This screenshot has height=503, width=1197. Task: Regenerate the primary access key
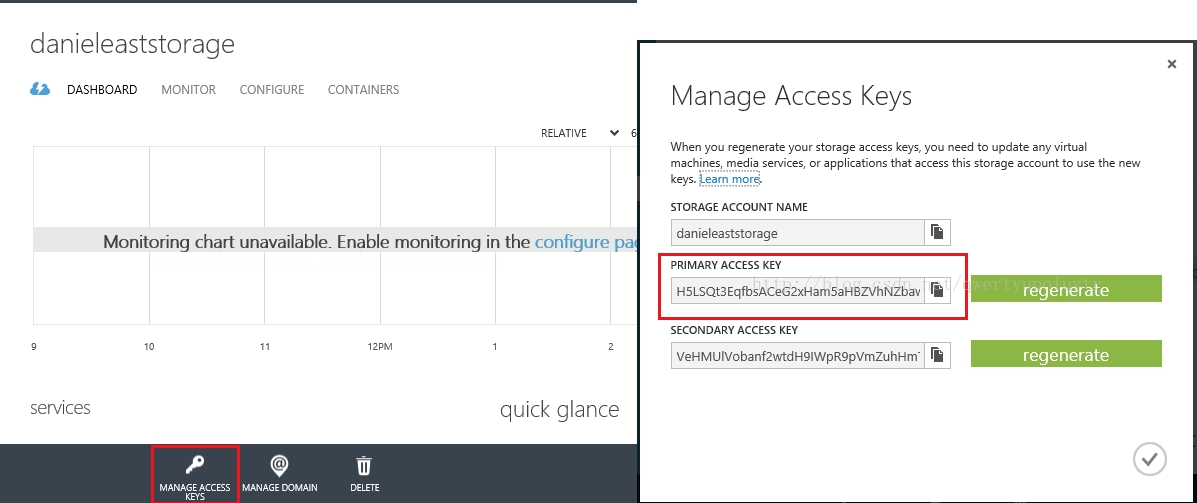(1066, 290)
